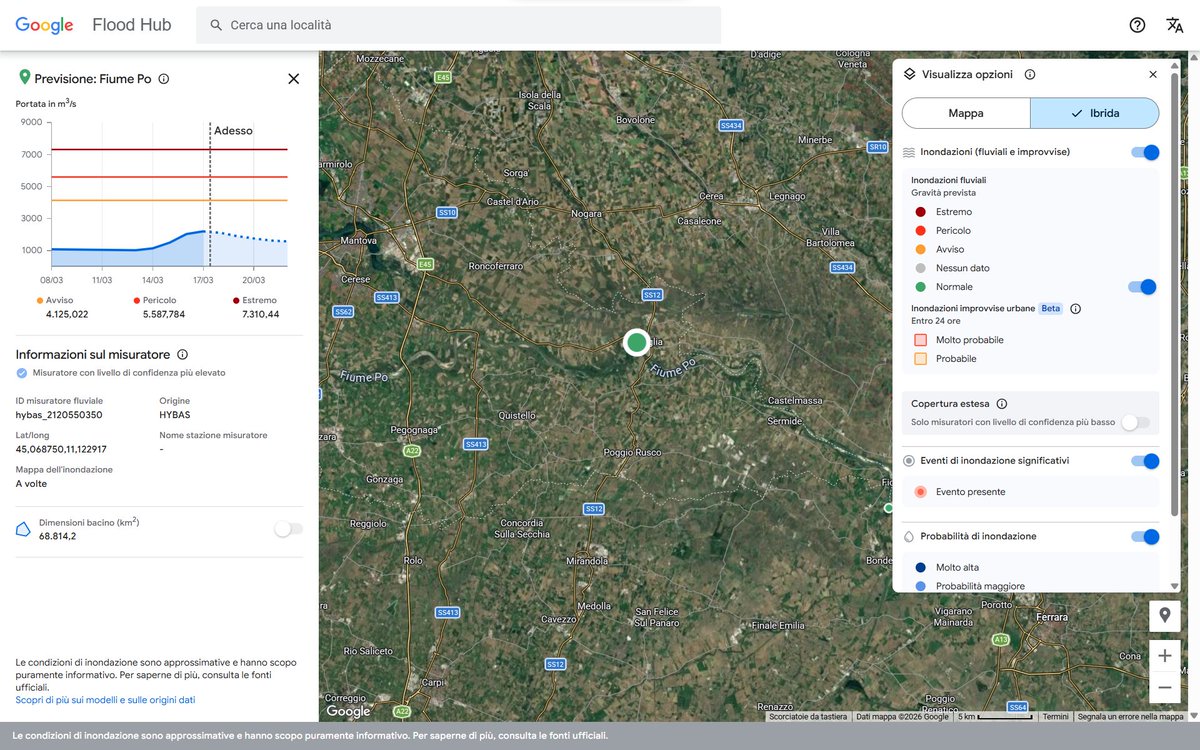The image size is (1200, 750).
Task: Click the search magnifier icon
Action: pyautogui.click(x=216, y=25)
